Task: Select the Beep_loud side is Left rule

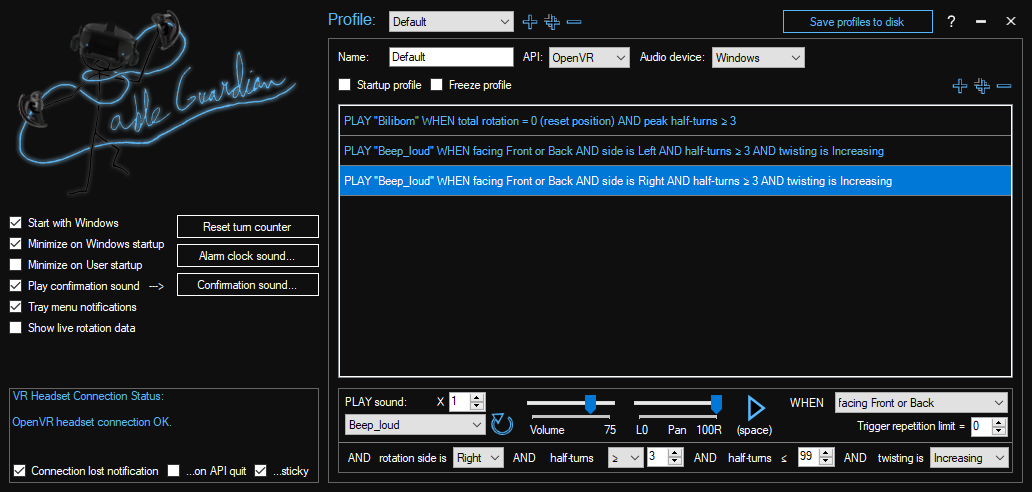Action: click(x=675, y=151)
